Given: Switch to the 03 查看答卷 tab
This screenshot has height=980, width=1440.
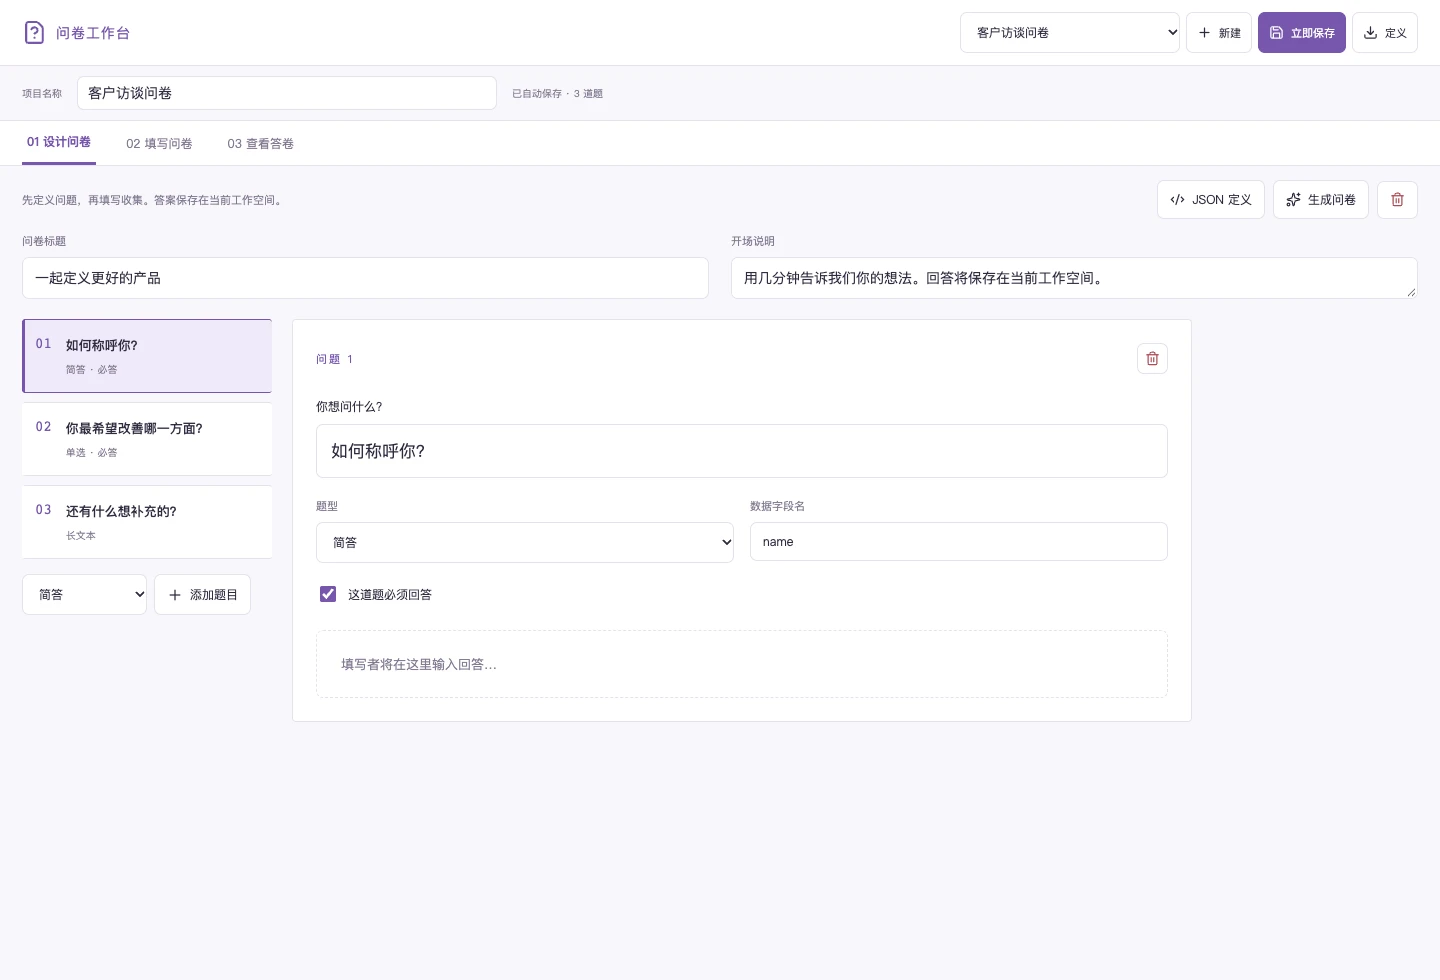Looking at the screenshot, I should coord(260,143).
